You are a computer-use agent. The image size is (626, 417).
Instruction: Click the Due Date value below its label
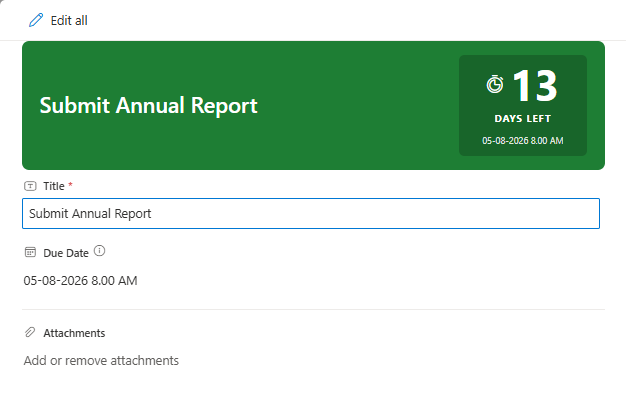pos(80,280)
